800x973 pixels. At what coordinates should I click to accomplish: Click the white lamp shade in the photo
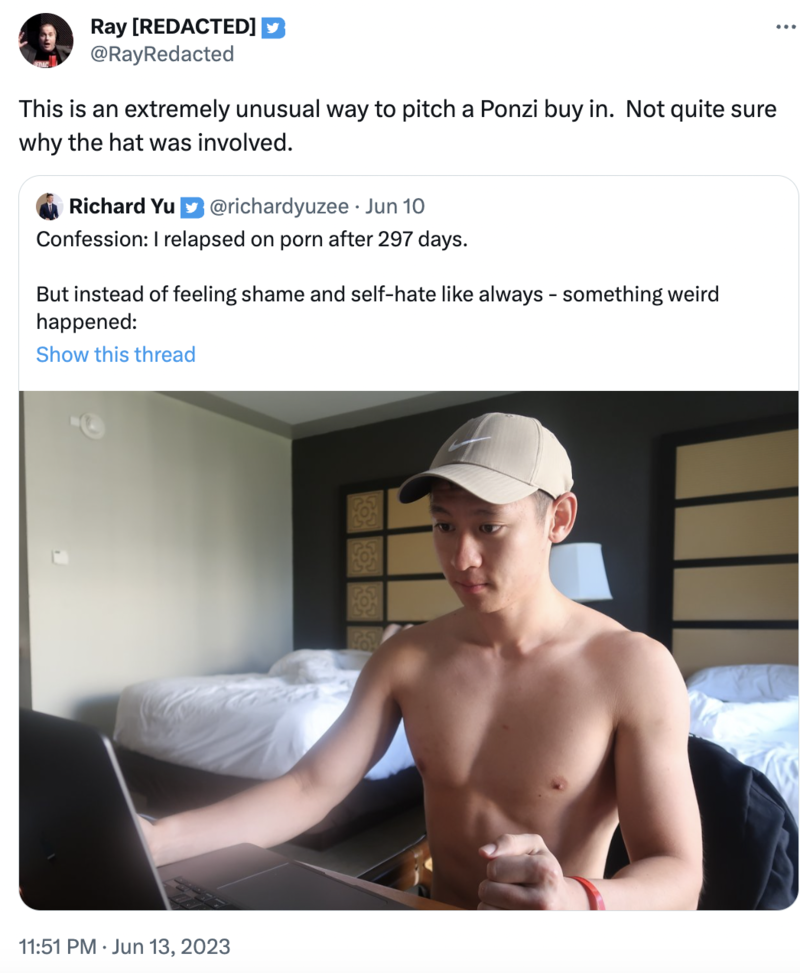pos(580,572)
